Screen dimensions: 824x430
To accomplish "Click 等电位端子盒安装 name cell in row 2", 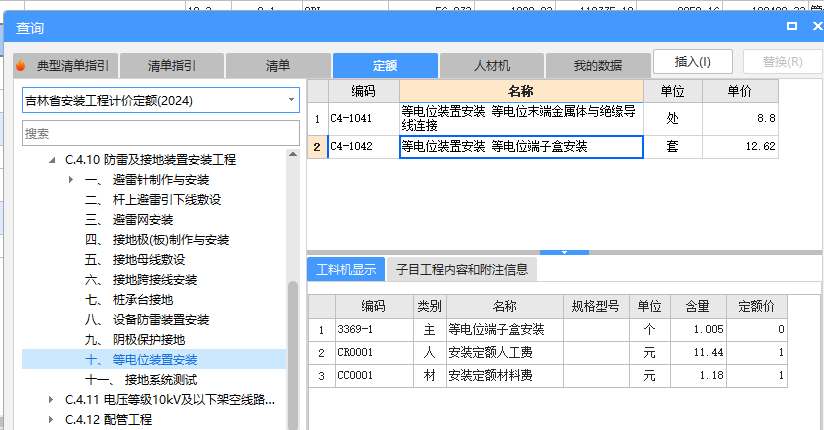I will point(521,147).
